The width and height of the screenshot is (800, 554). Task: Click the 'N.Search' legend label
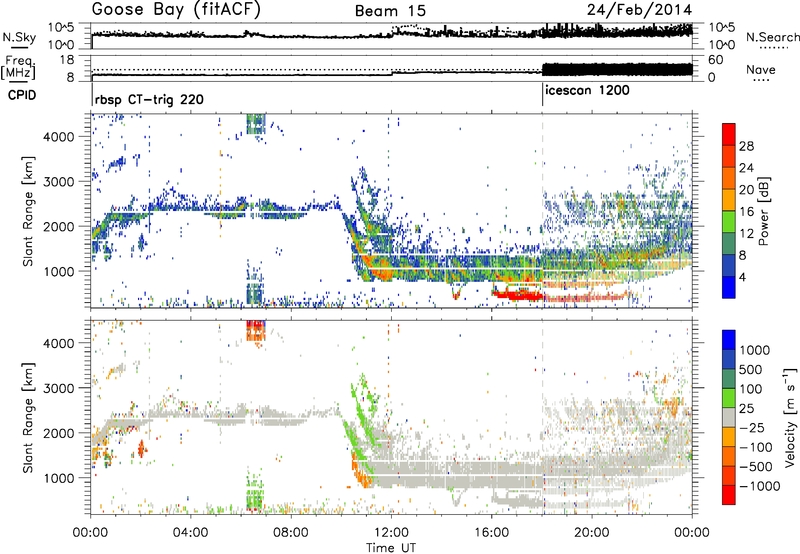coord(772,37)
